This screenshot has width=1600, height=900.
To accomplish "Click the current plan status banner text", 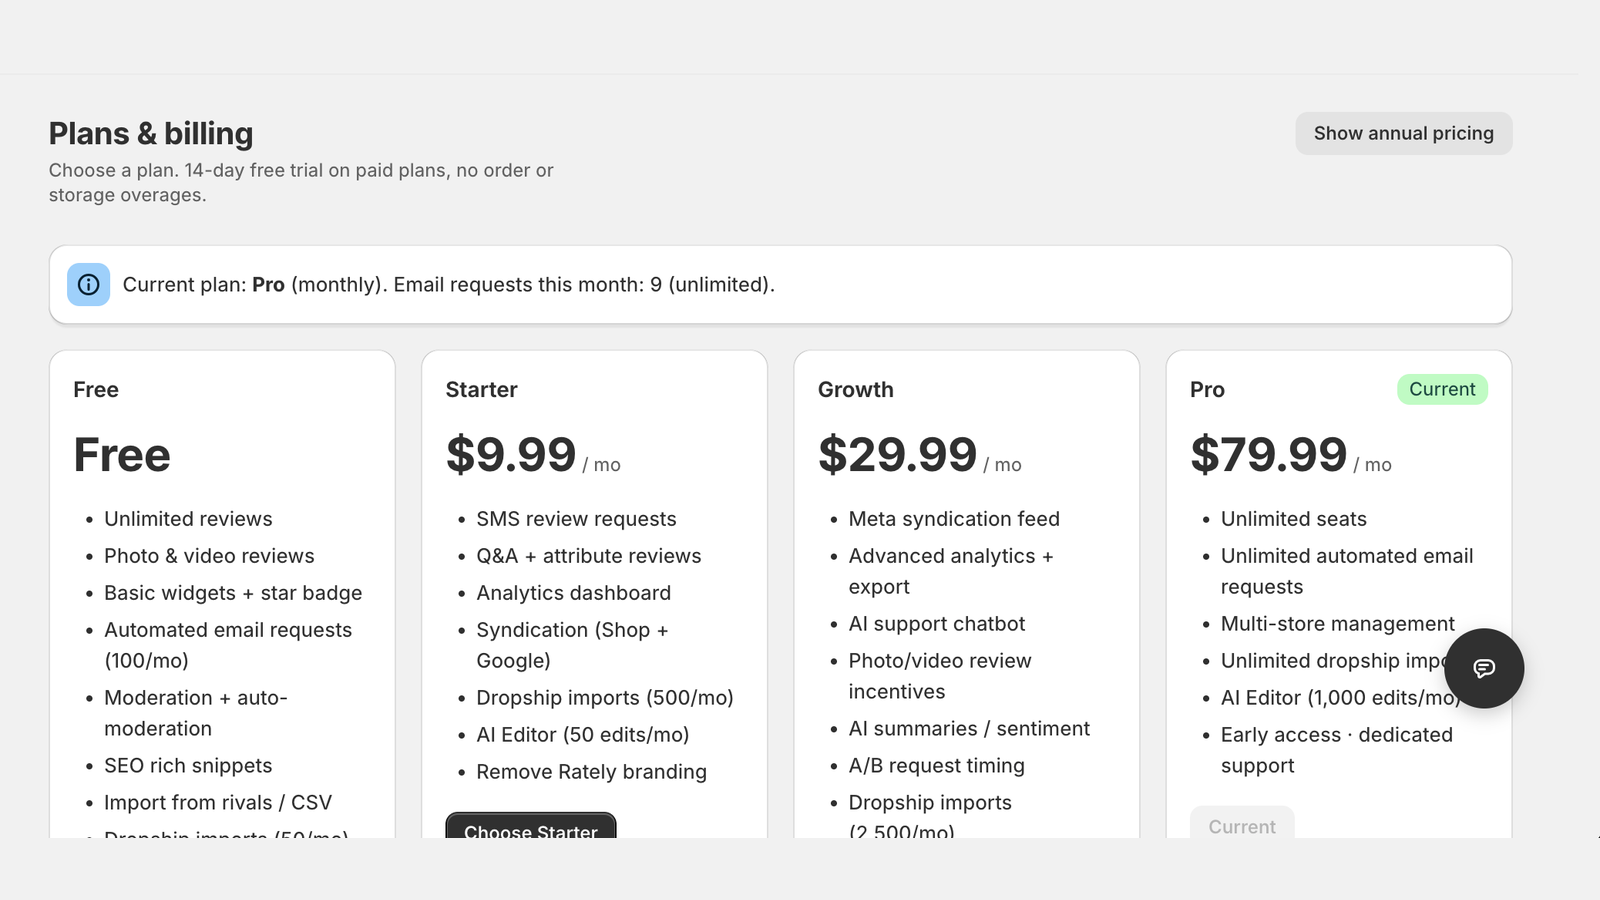I will [x=448, y=285].
